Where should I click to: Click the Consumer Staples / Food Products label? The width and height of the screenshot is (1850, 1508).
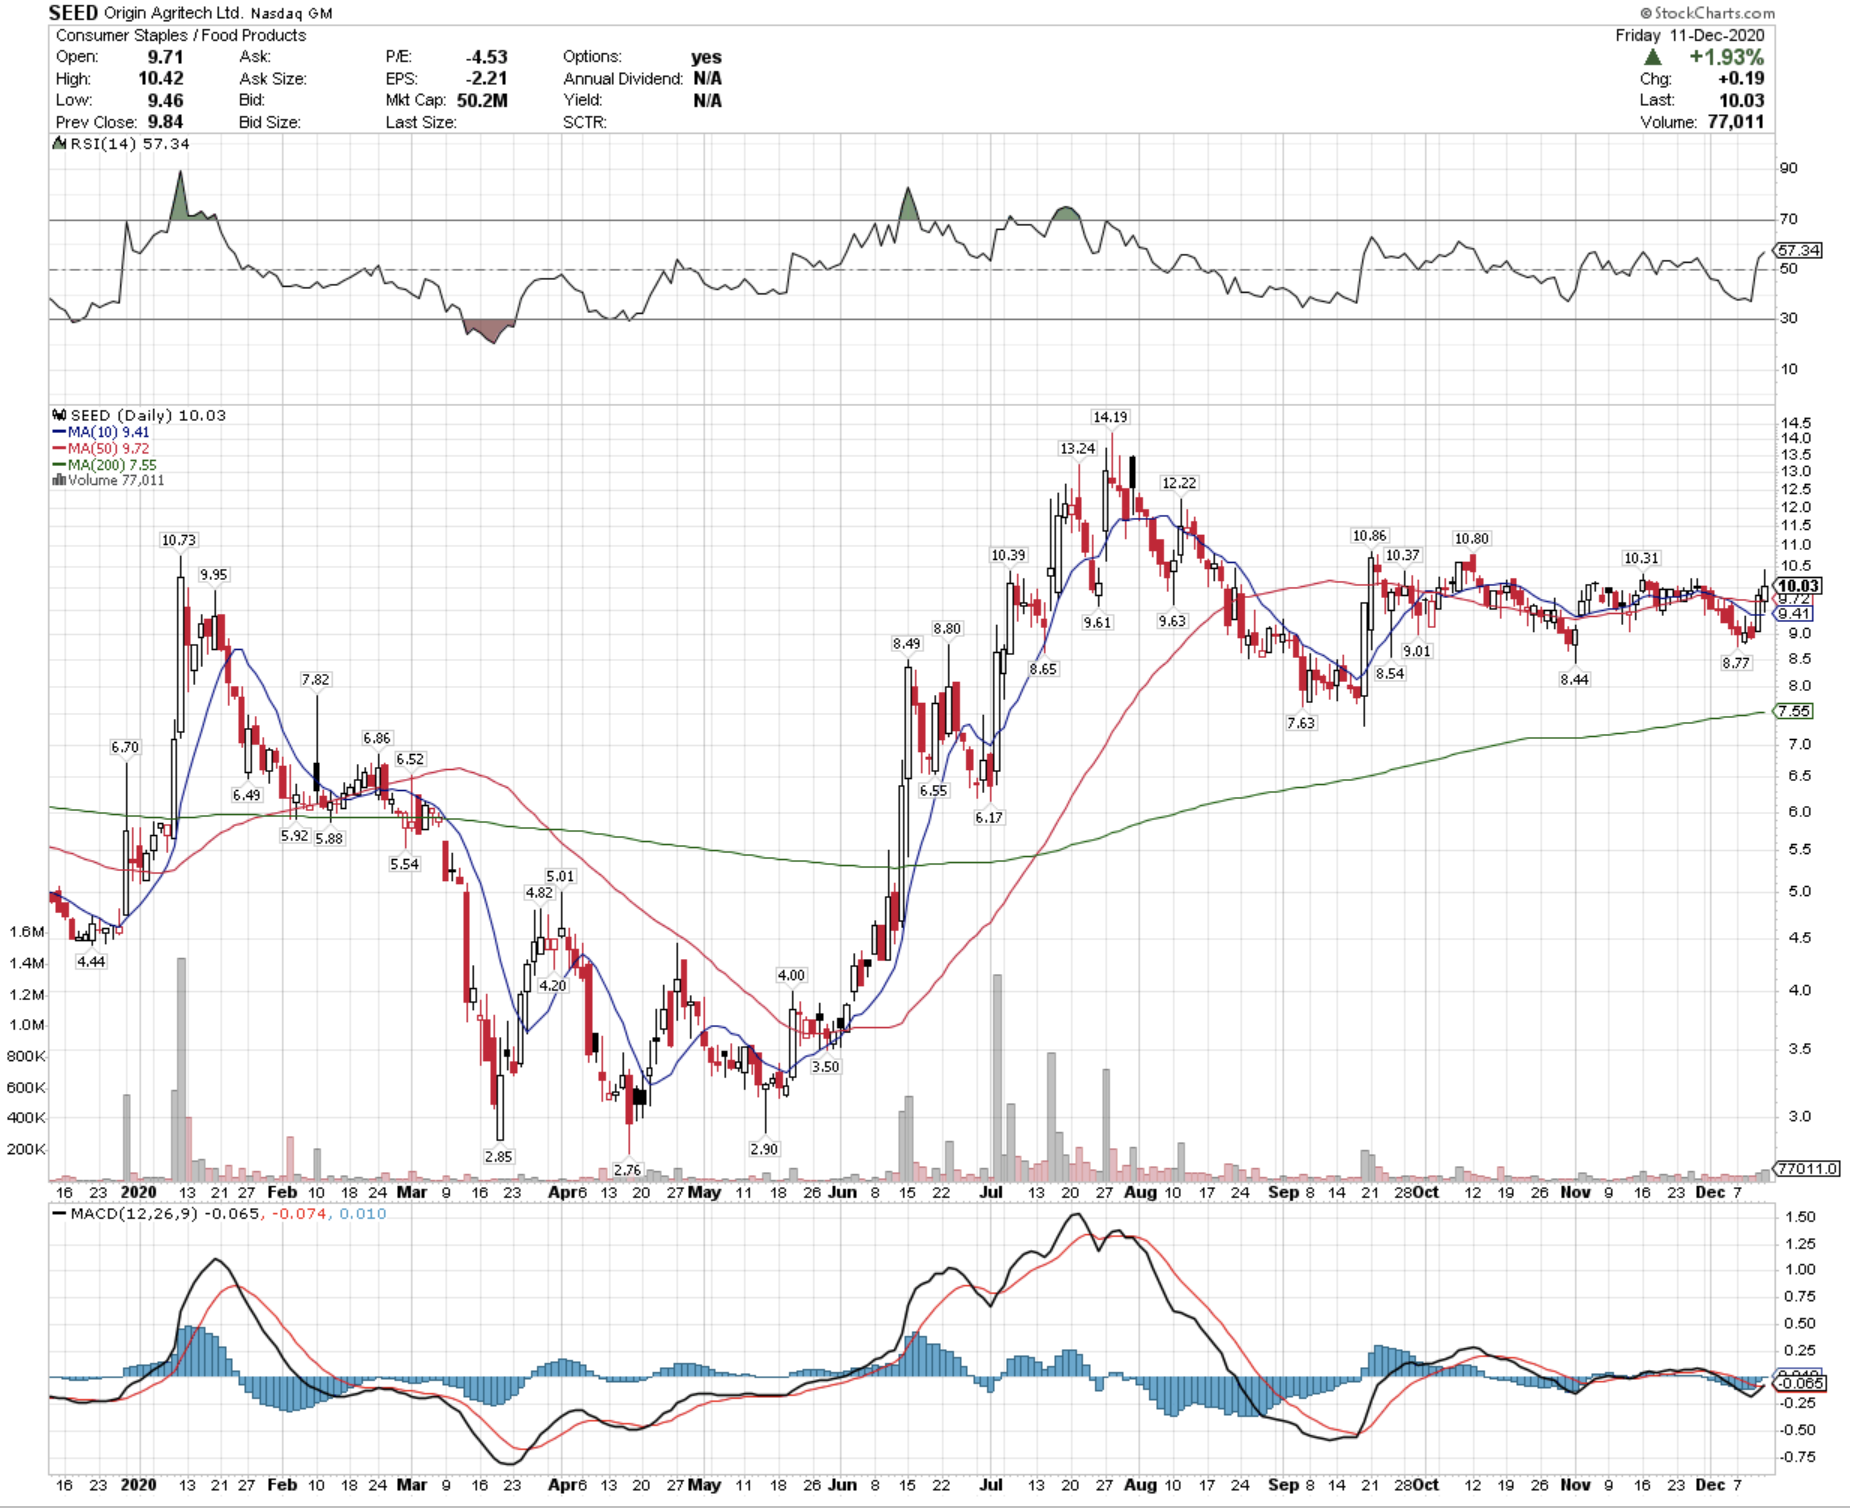[181, 35]
